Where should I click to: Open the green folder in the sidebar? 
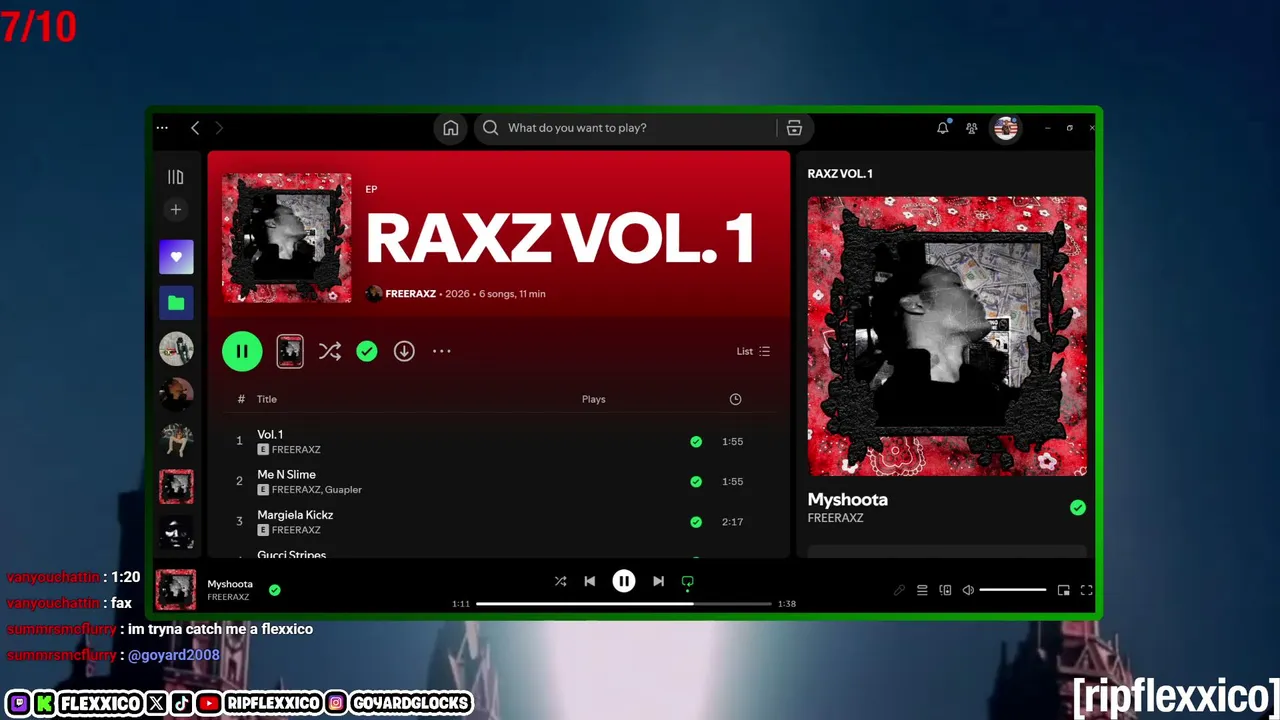176,303
